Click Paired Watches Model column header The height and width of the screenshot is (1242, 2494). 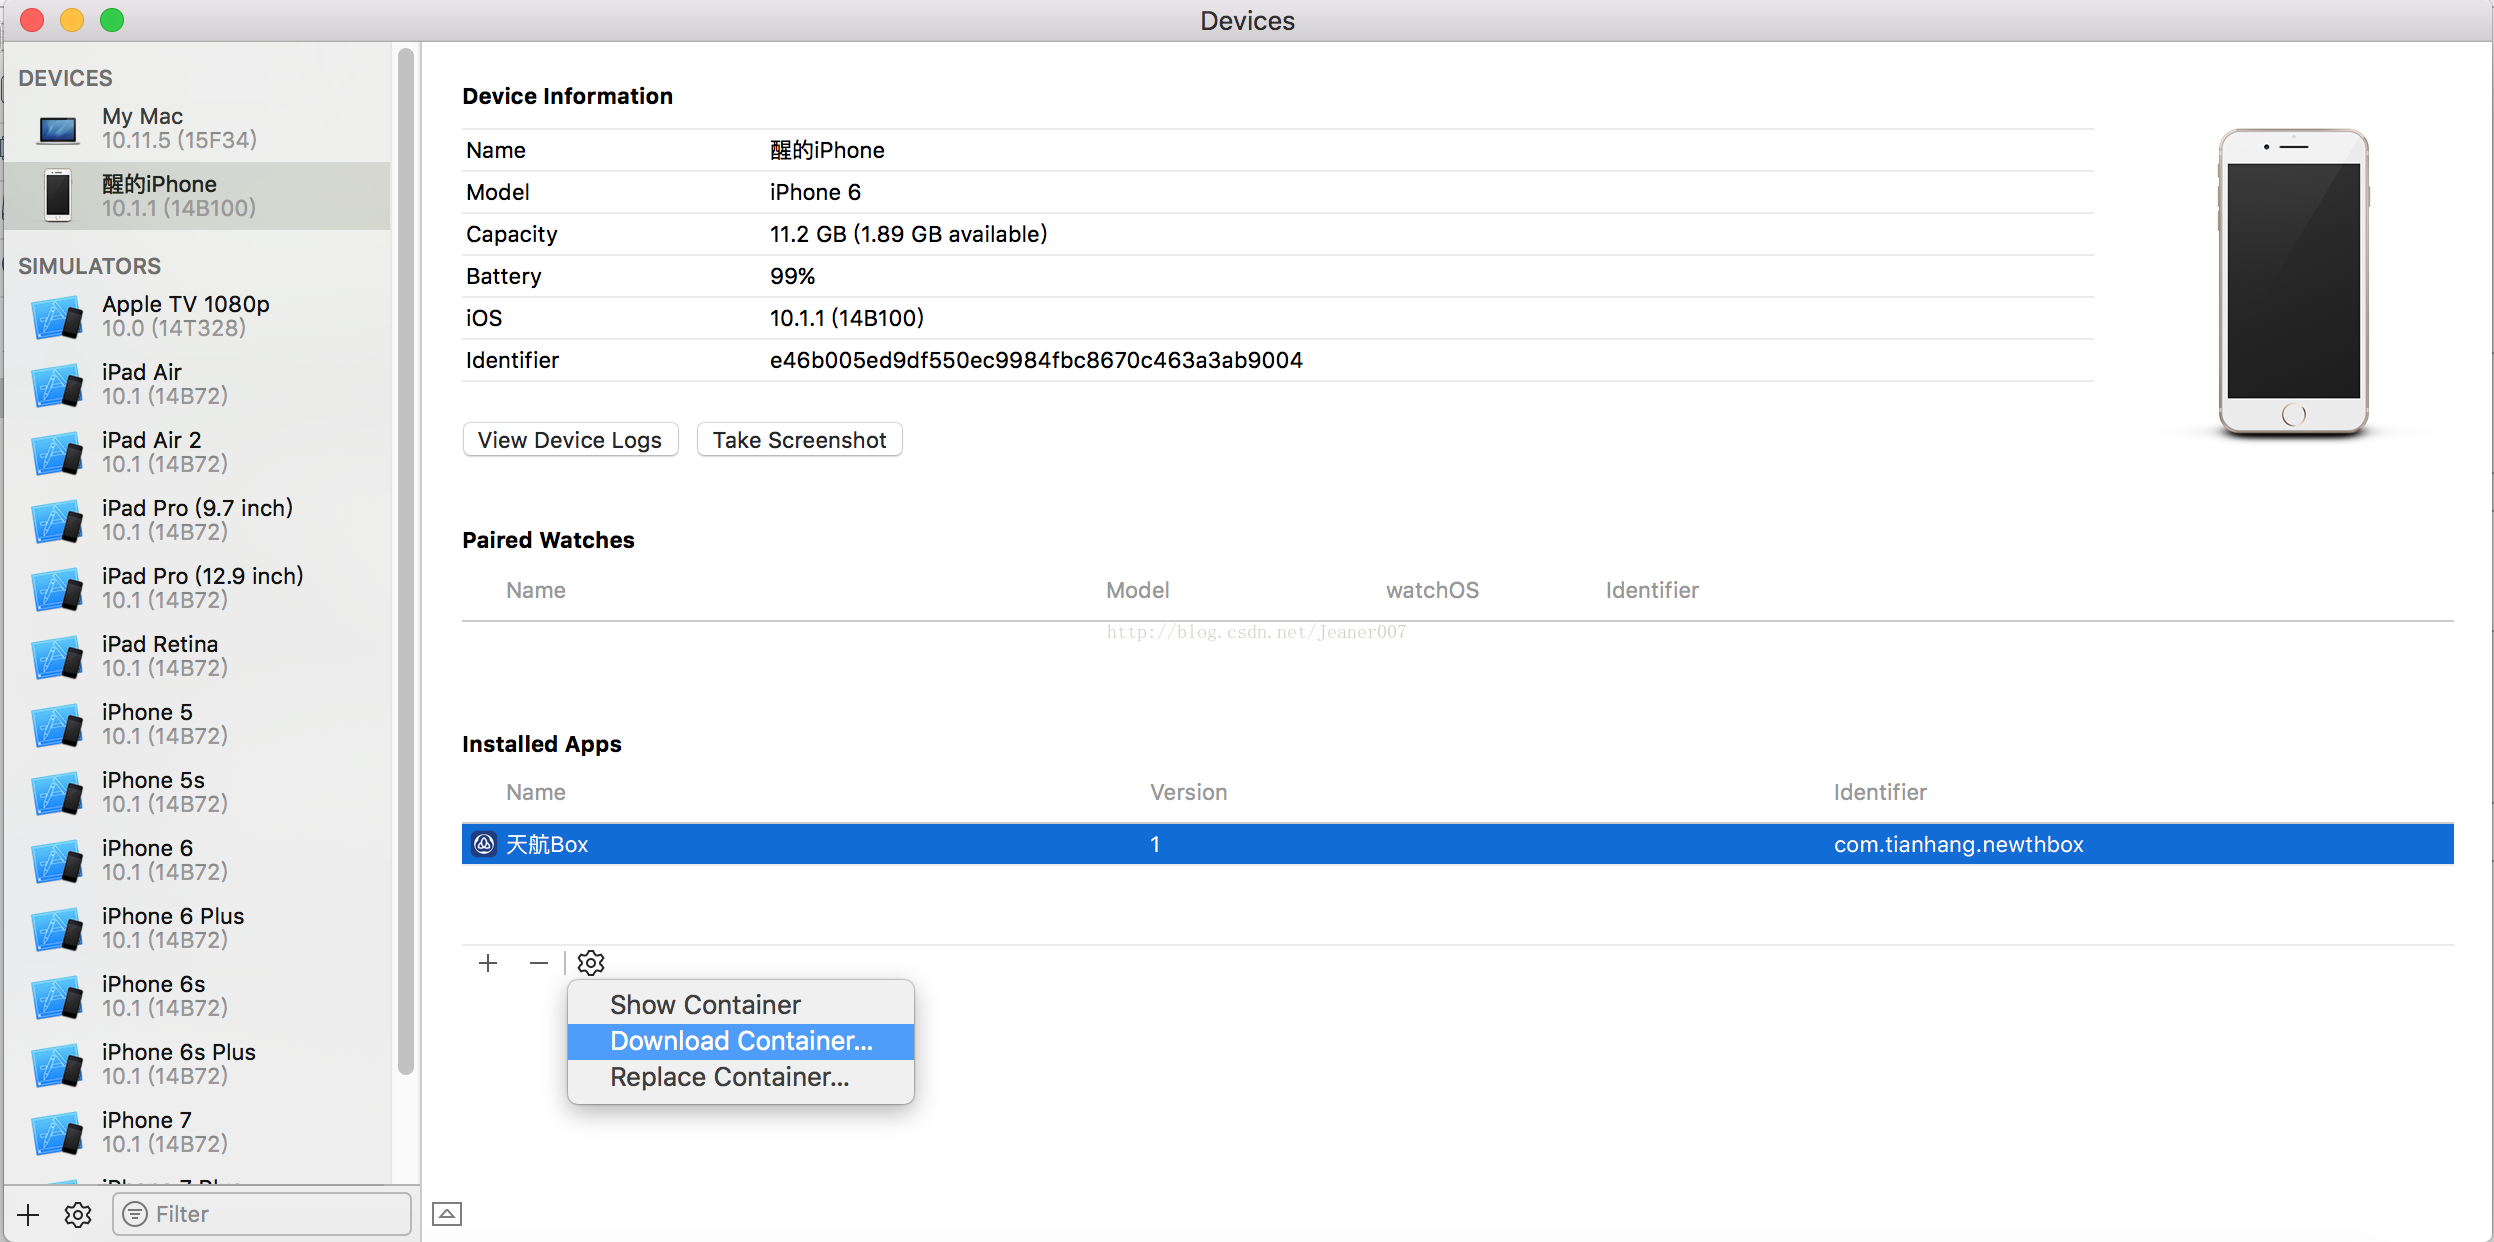coord(1137,590)
